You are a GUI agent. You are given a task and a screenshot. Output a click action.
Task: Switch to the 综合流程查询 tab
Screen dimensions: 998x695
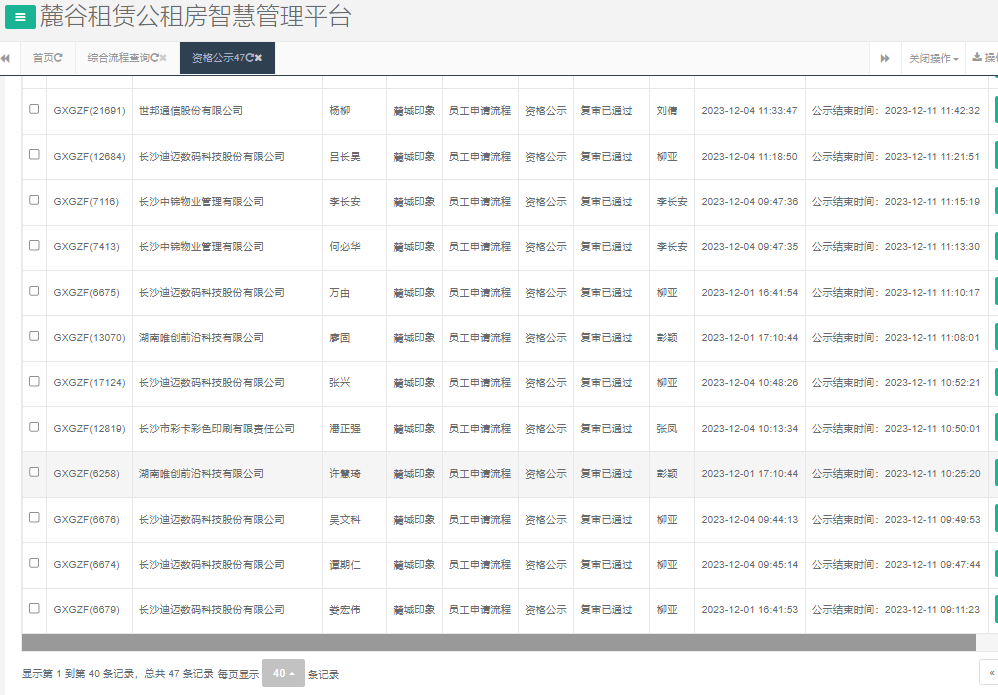point(118,58)
